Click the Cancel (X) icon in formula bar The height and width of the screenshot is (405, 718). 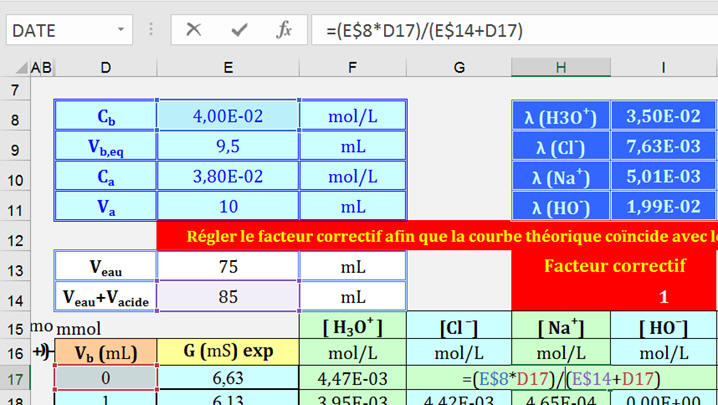tap(194, 30)
